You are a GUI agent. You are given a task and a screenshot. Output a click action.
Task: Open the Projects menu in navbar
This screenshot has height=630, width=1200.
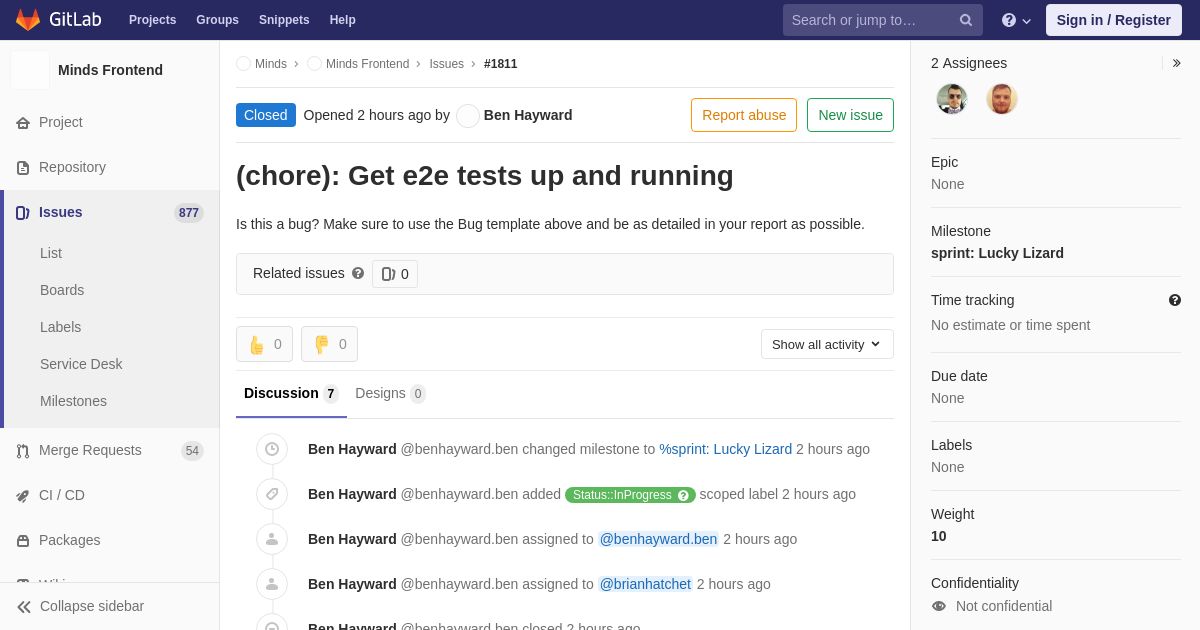coord(152,20)
